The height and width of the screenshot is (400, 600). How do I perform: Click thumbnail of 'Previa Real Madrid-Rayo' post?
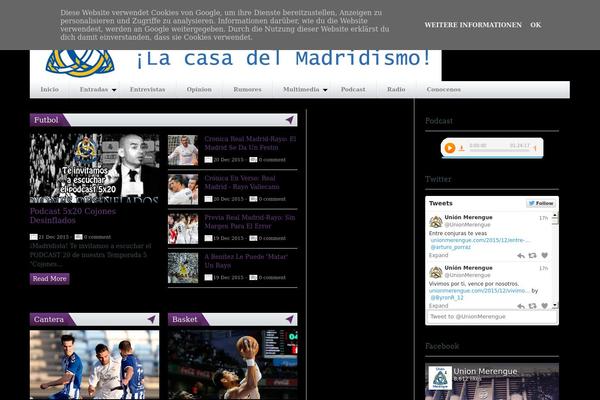pyautogui.click(x=183, y=229)
